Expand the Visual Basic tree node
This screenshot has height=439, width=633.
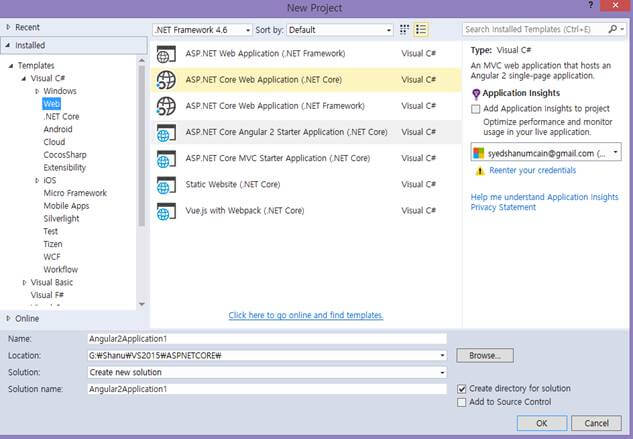[x=24, y=283]
